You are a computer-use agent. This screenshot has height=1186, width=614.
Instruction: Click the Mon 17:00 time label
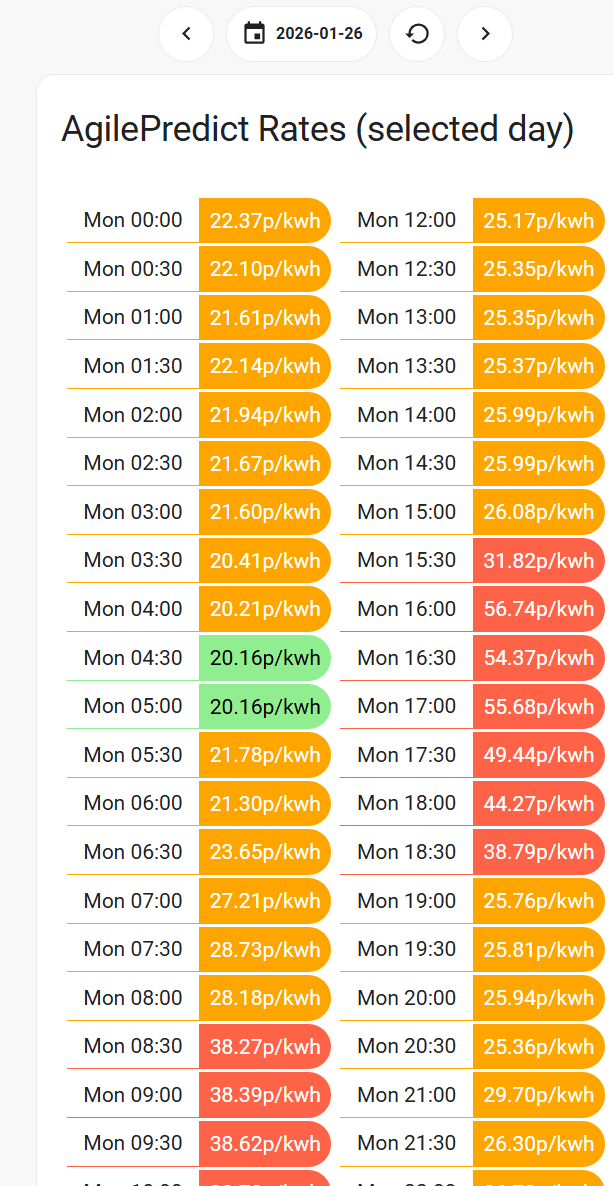coord(406,706)
